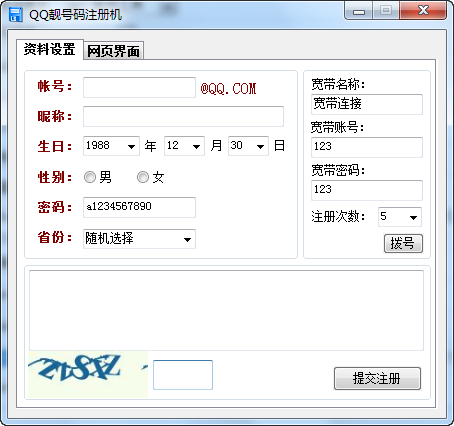Focus the 宽带密码 input field

367,190
